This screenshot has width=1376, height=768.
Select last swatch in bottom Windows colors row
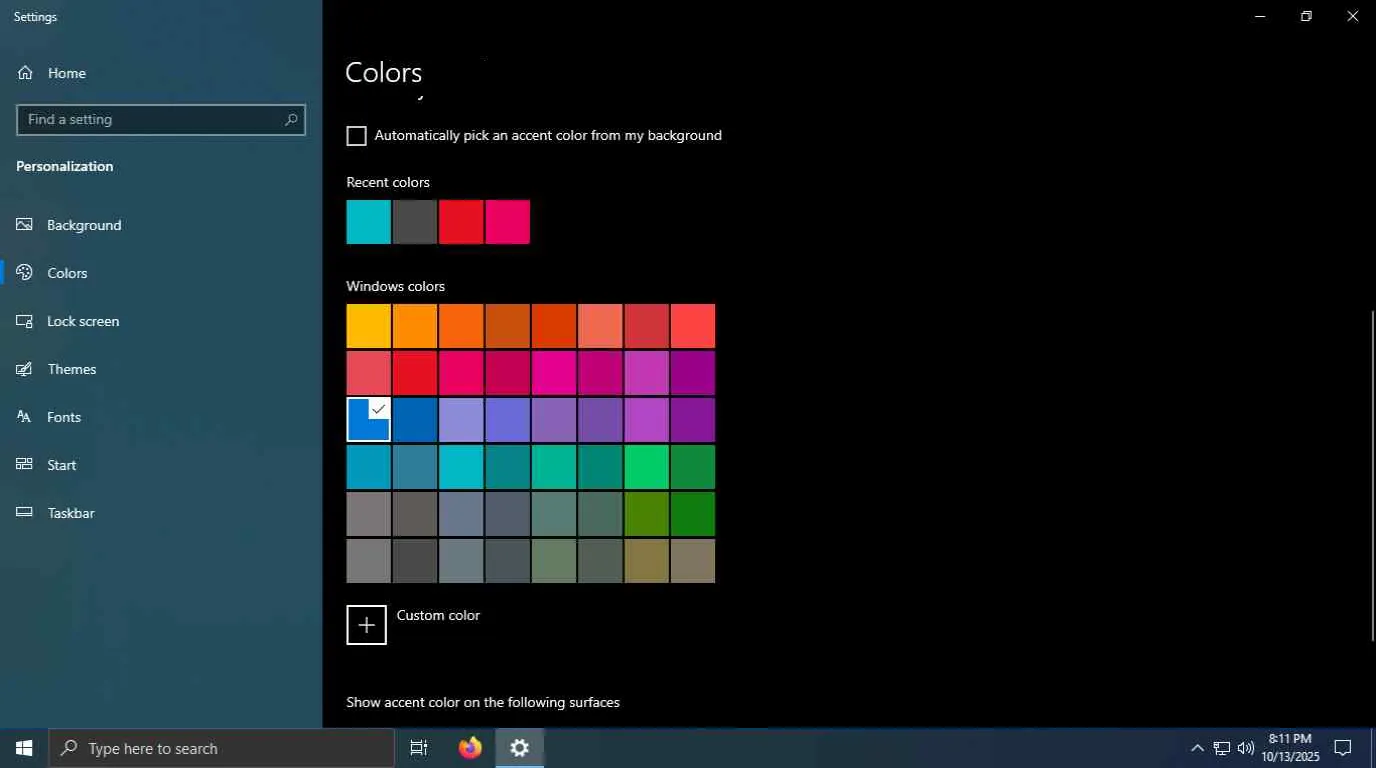[693, 561]
